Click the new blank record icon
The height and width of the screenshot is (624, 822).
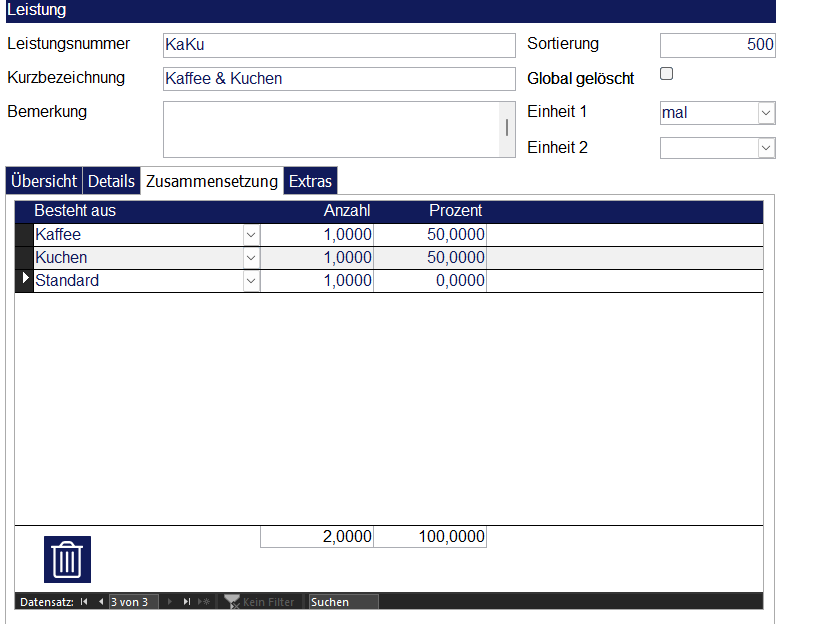(x=203, y=602)
